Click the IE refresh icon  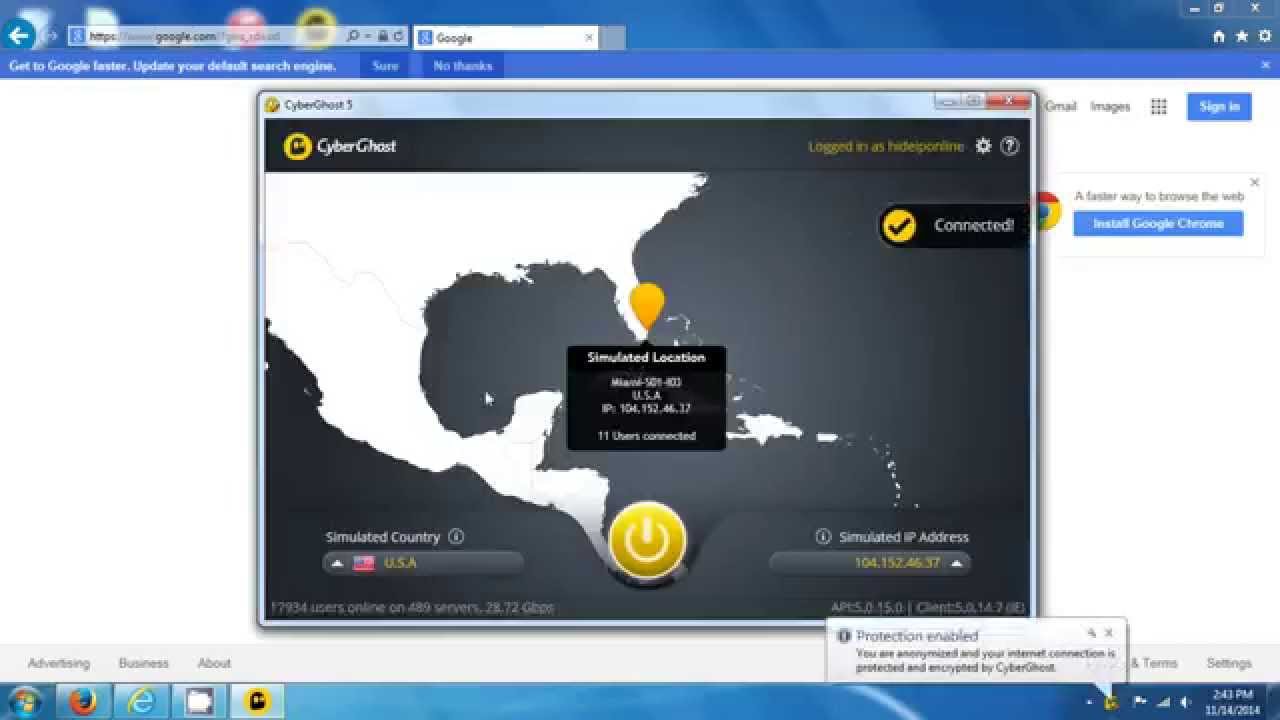point(399,36)
